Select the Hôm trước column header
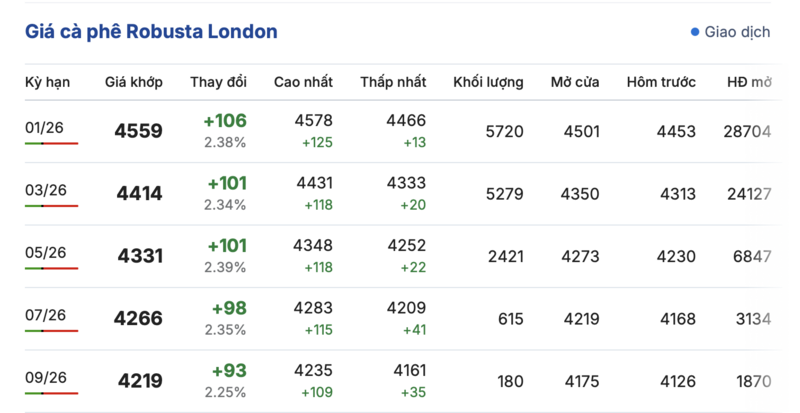 click(661, 82)
